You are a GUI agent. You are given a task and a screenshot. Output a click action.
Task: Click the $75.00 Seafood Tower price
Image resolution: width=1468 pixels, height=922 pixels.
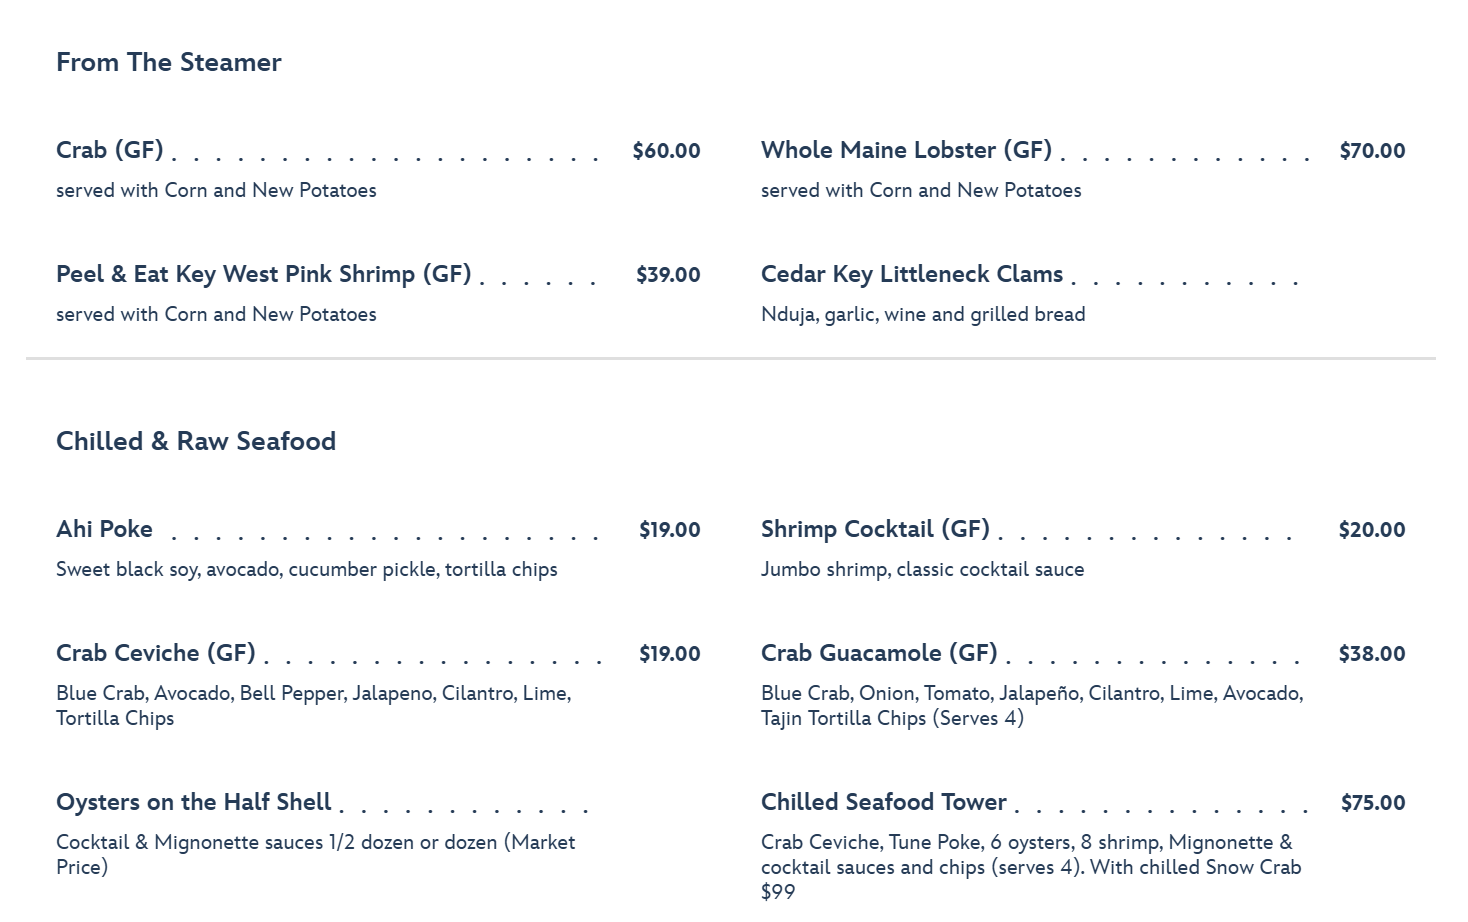tap(1373, 803)
